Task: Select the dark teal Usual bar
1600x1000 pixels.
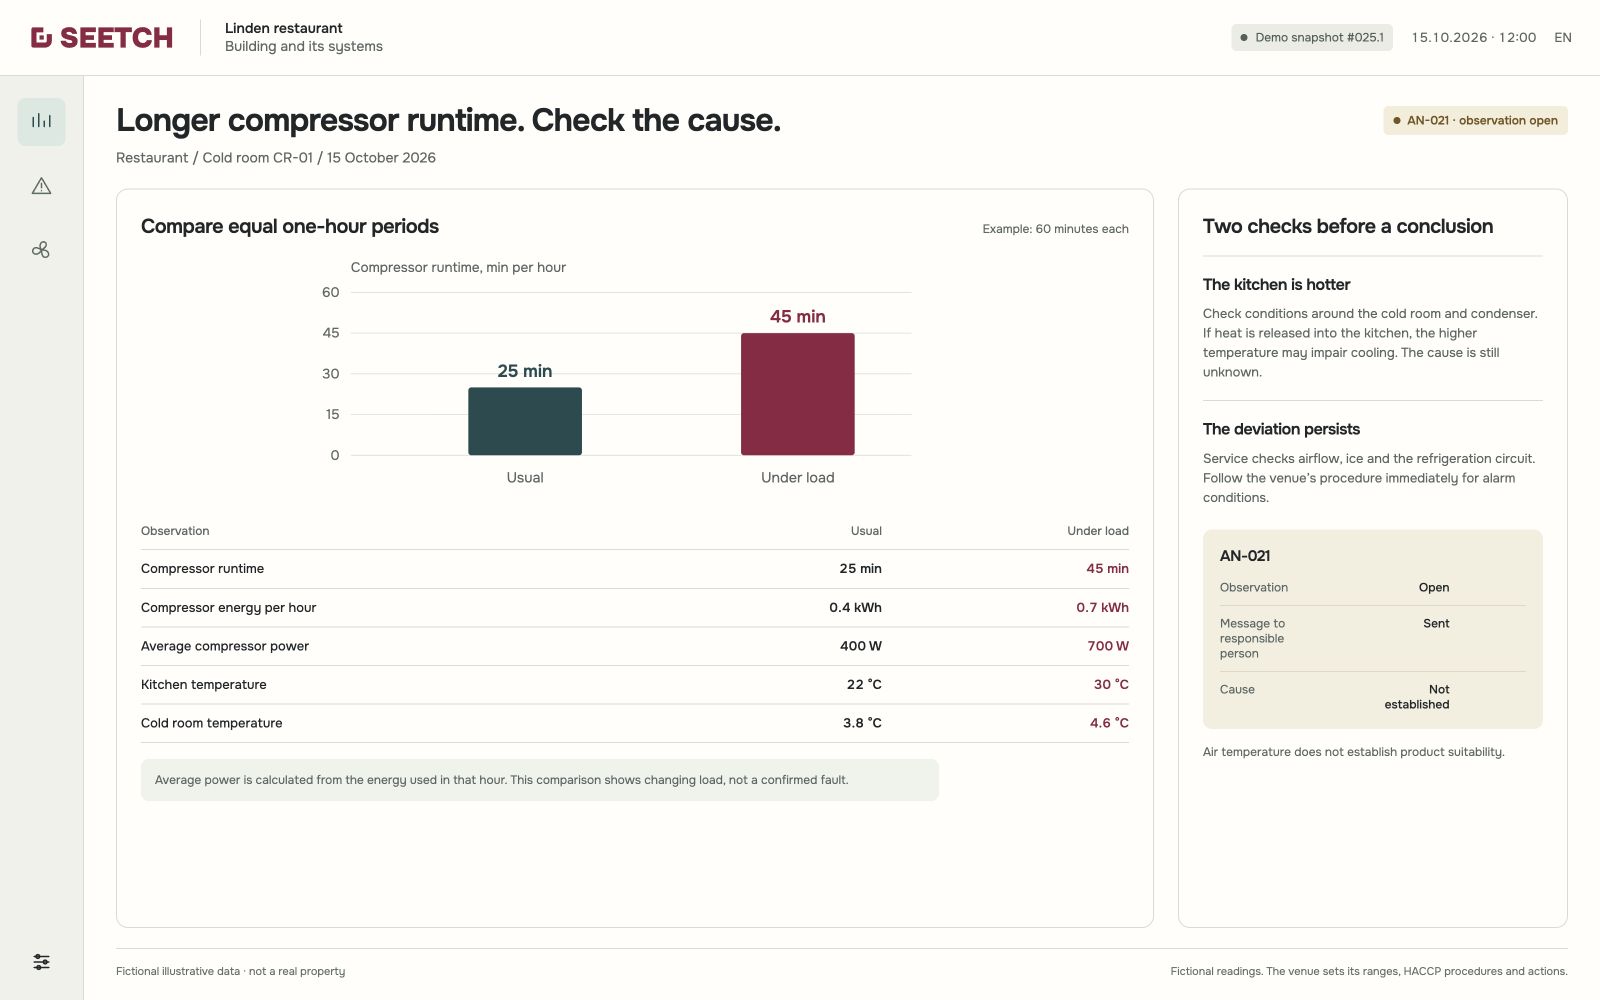Action: click(525, 421)
